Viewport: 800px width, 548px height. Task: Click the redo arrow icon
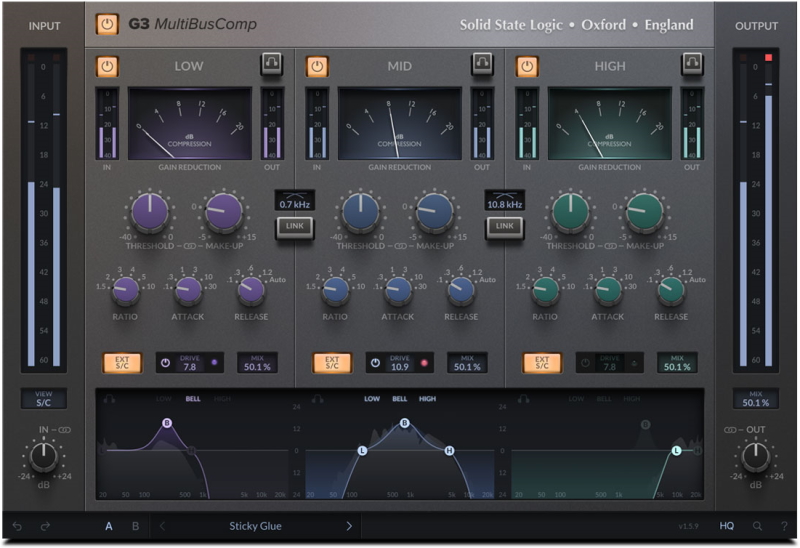click(x=45, y=526)
